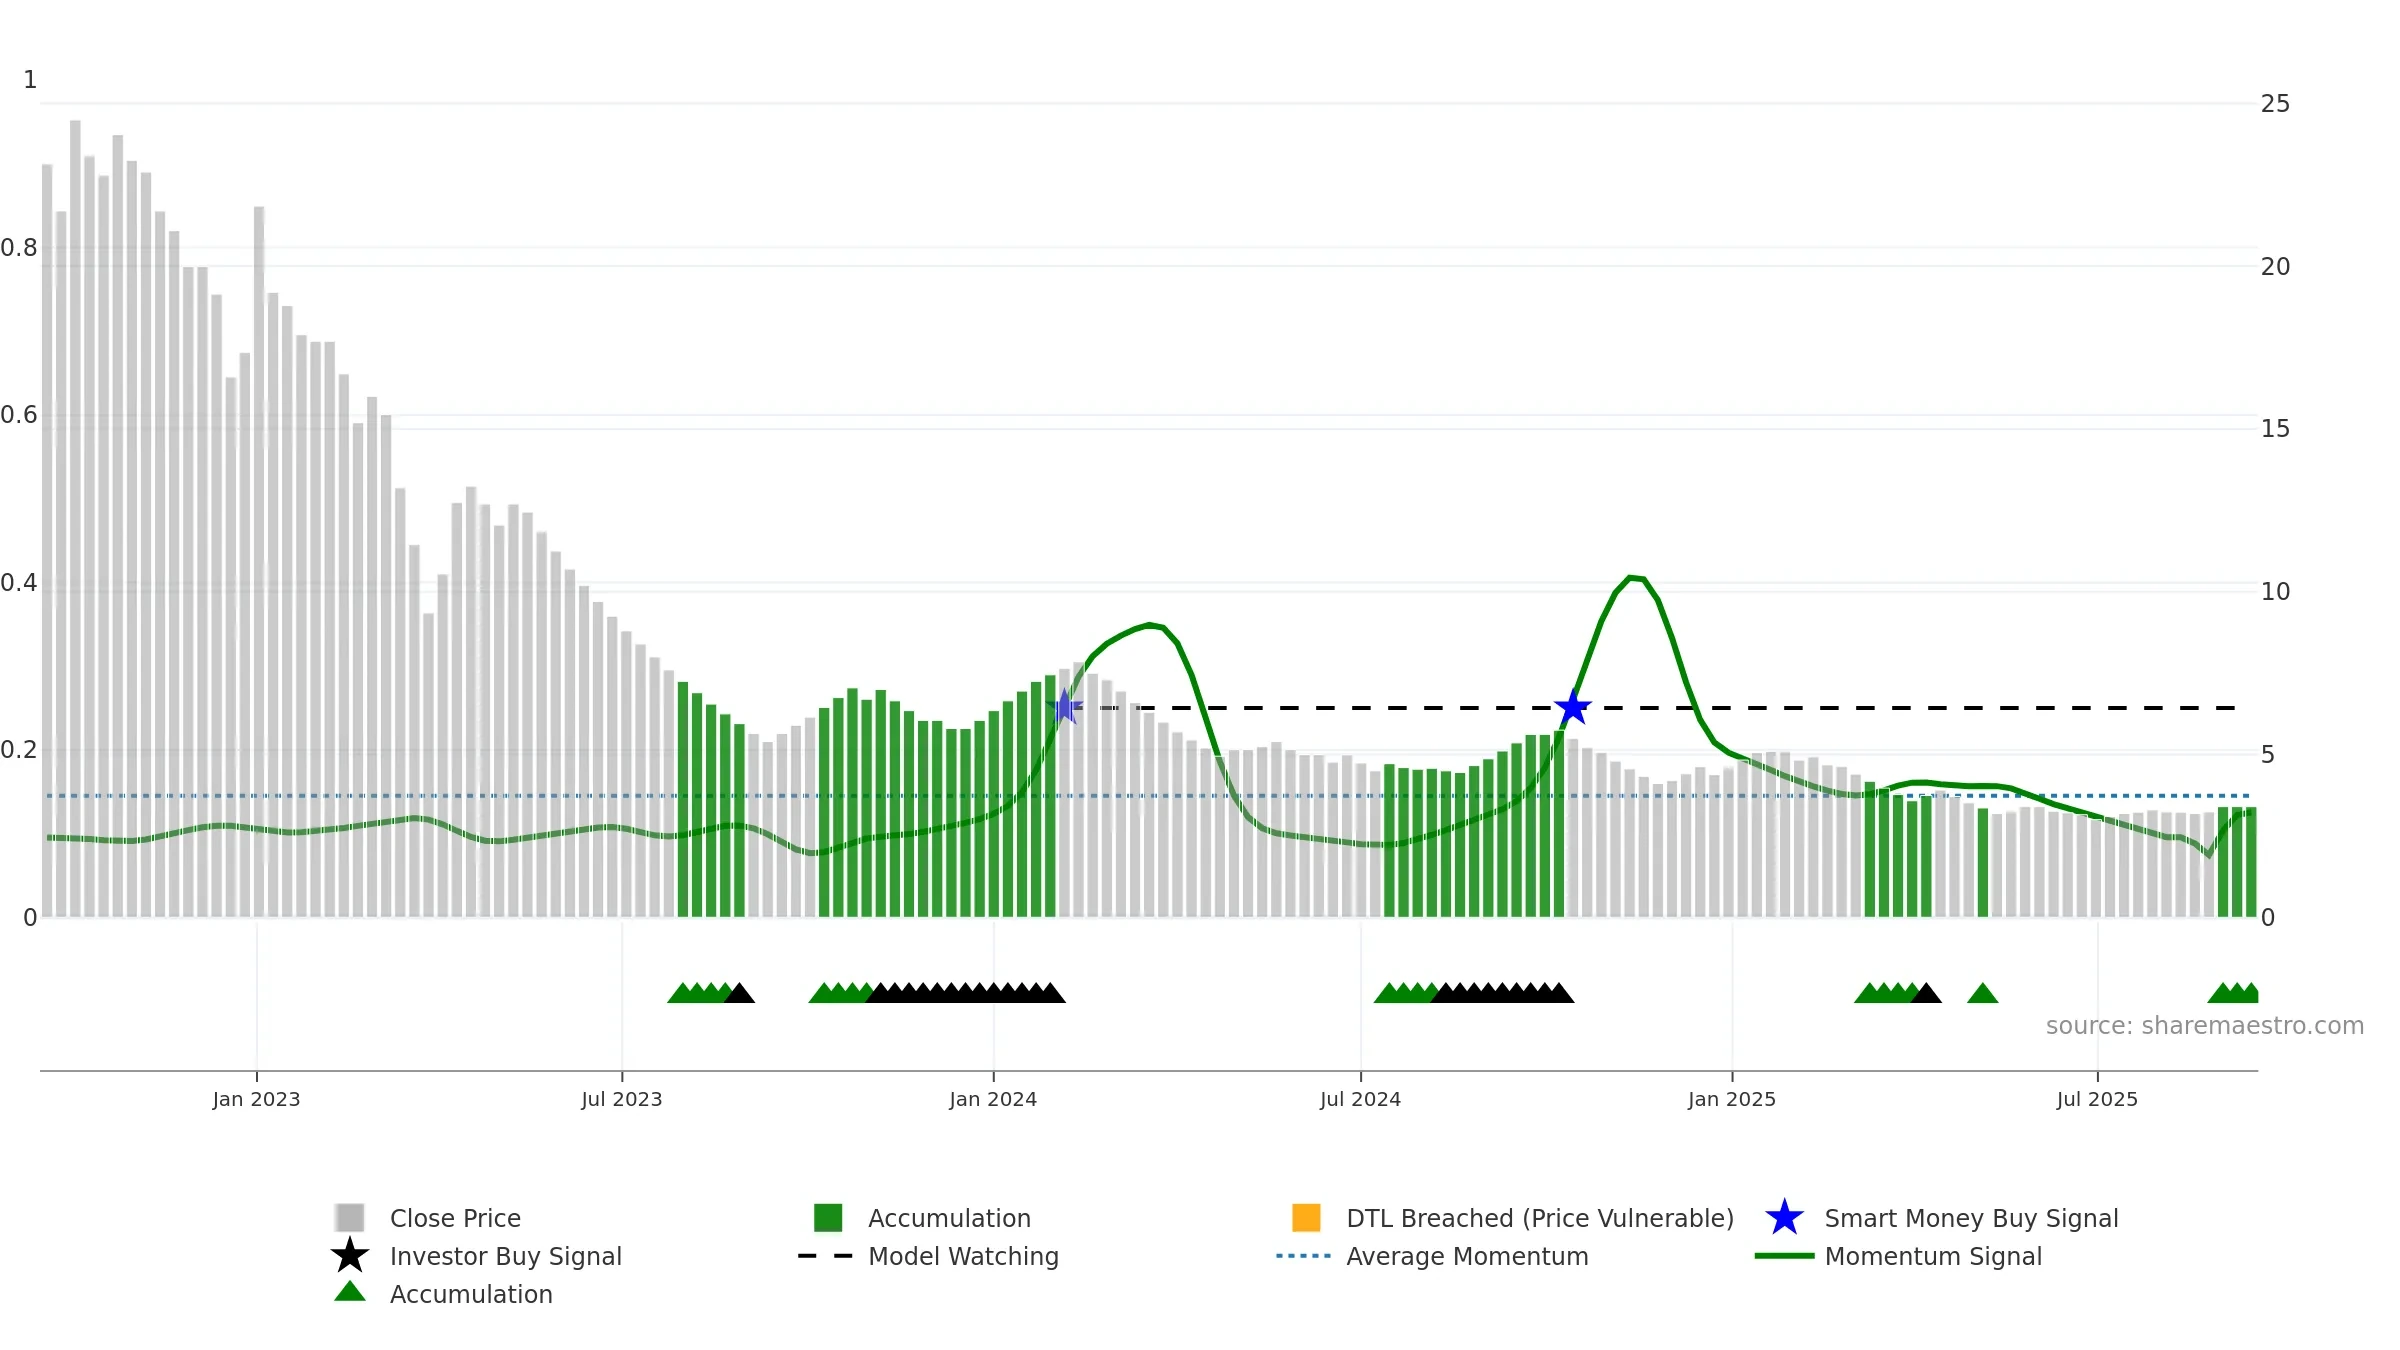2400x1350 pixels.
Task: Click the blue star marker near late 2024
Action: click(1573, 708)
